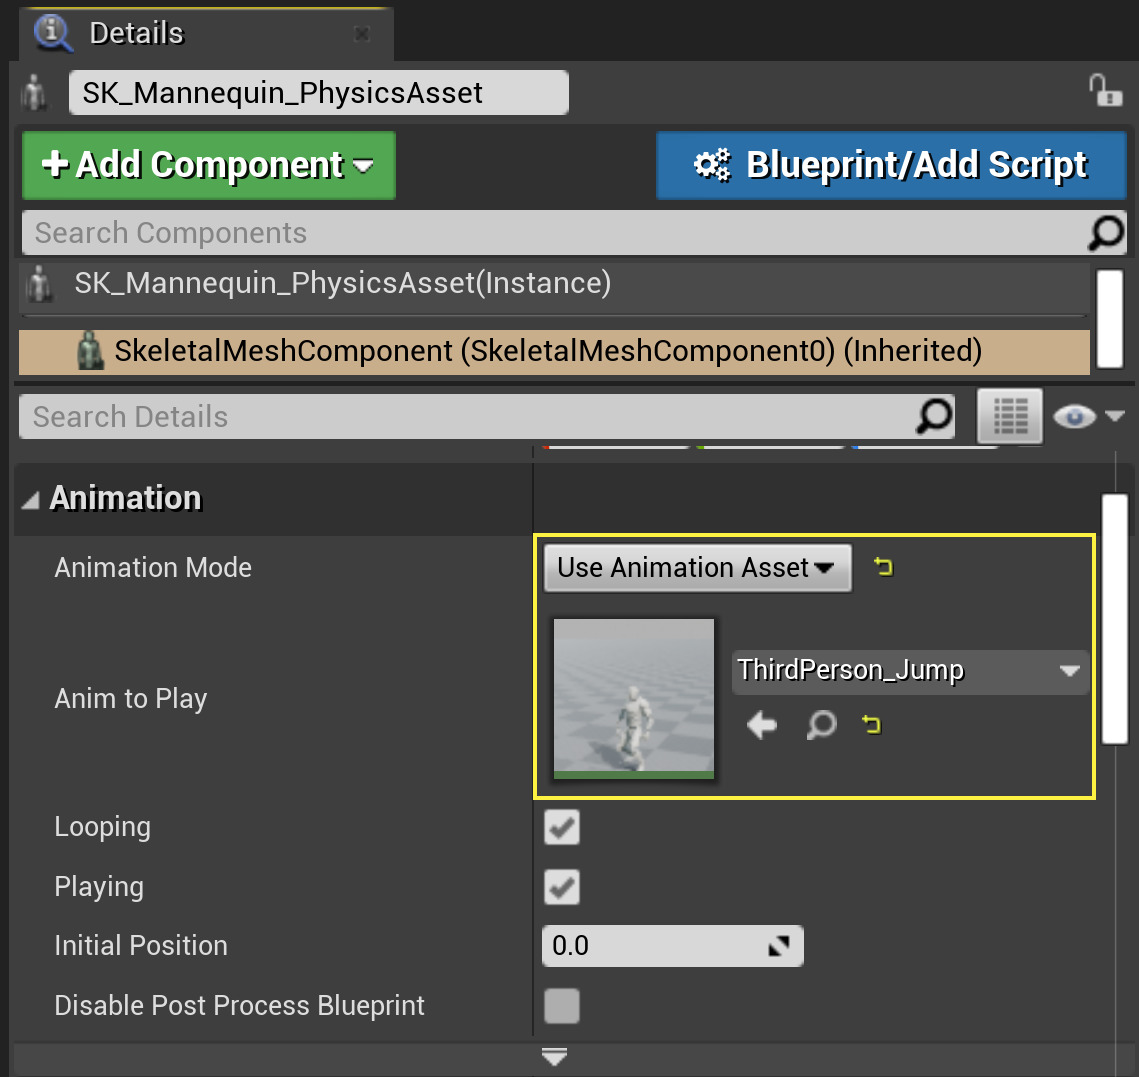The height and width of the screenshot is (1077, 1139).
Task: Browse to ThirdPerson_Jump in Content Browser
Action: (x=822, y=725)
